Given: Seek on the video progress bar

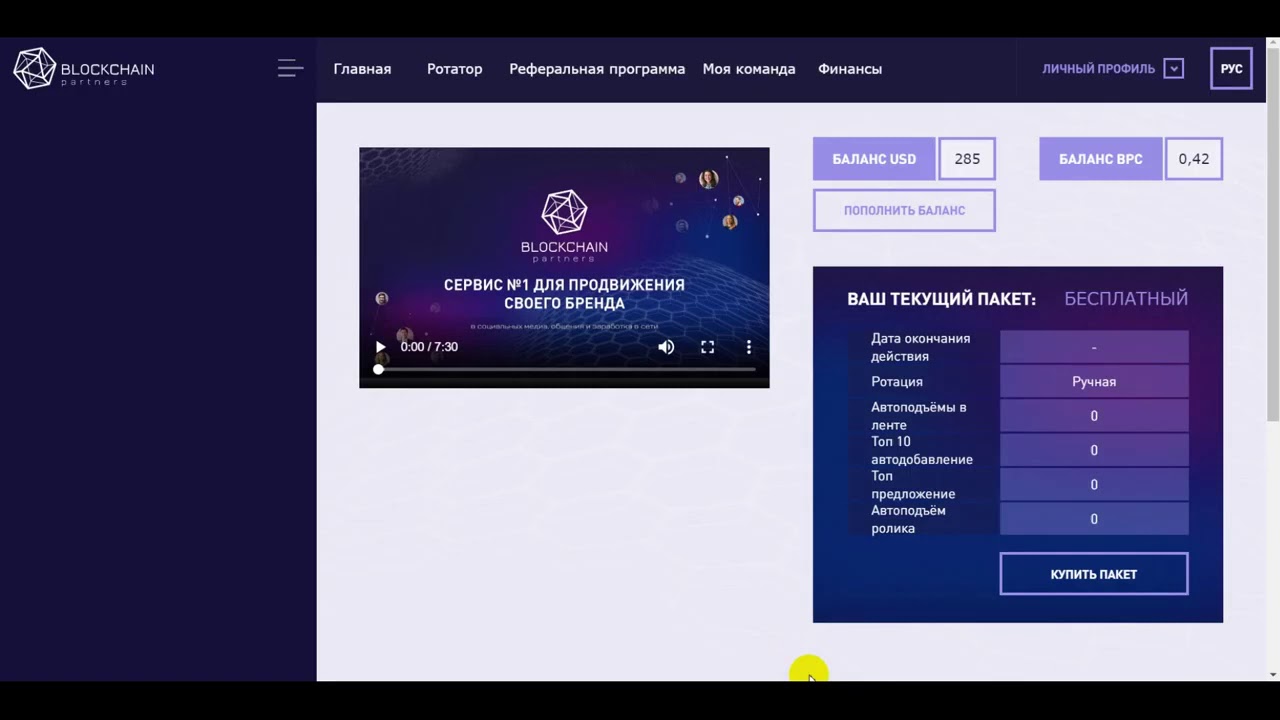Looking at the screenshot, I should 566,370.
